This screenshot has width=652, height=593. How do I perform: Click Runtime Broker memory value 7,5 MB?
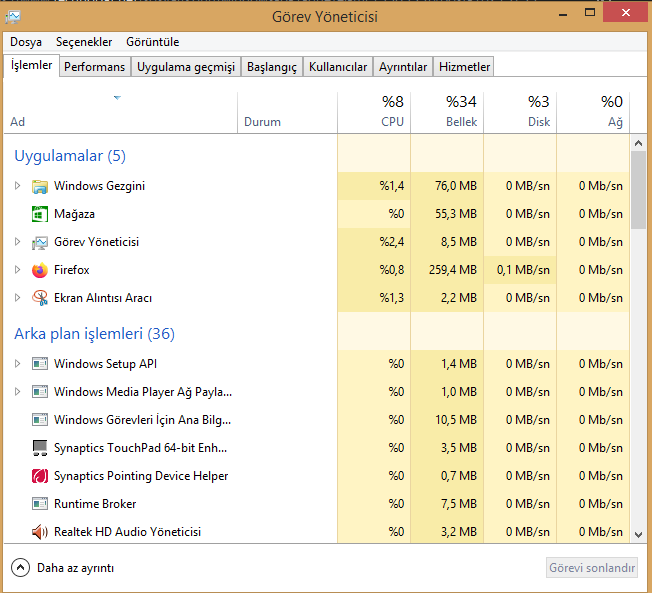pyautogui.click(x=459, y=504)
